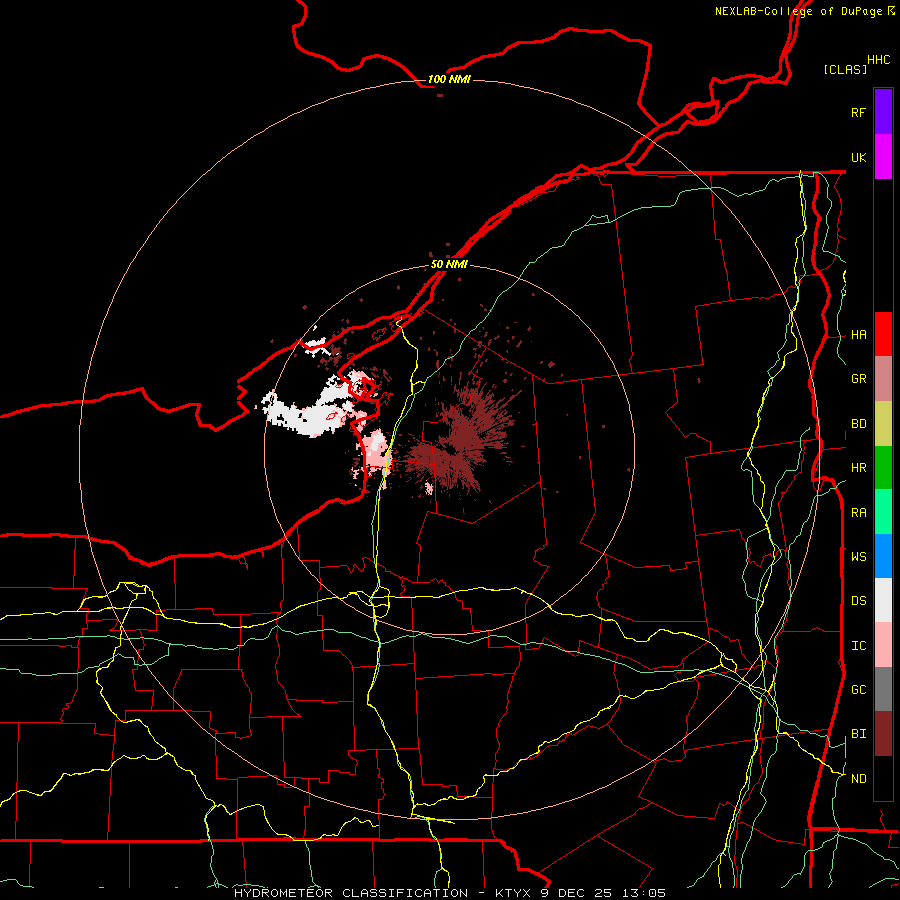The height and width of the screenshot is (900, 900).
Task: Click the brown biological echo cluster near radar
Action: pyautogui.click(x=465, y=436)
